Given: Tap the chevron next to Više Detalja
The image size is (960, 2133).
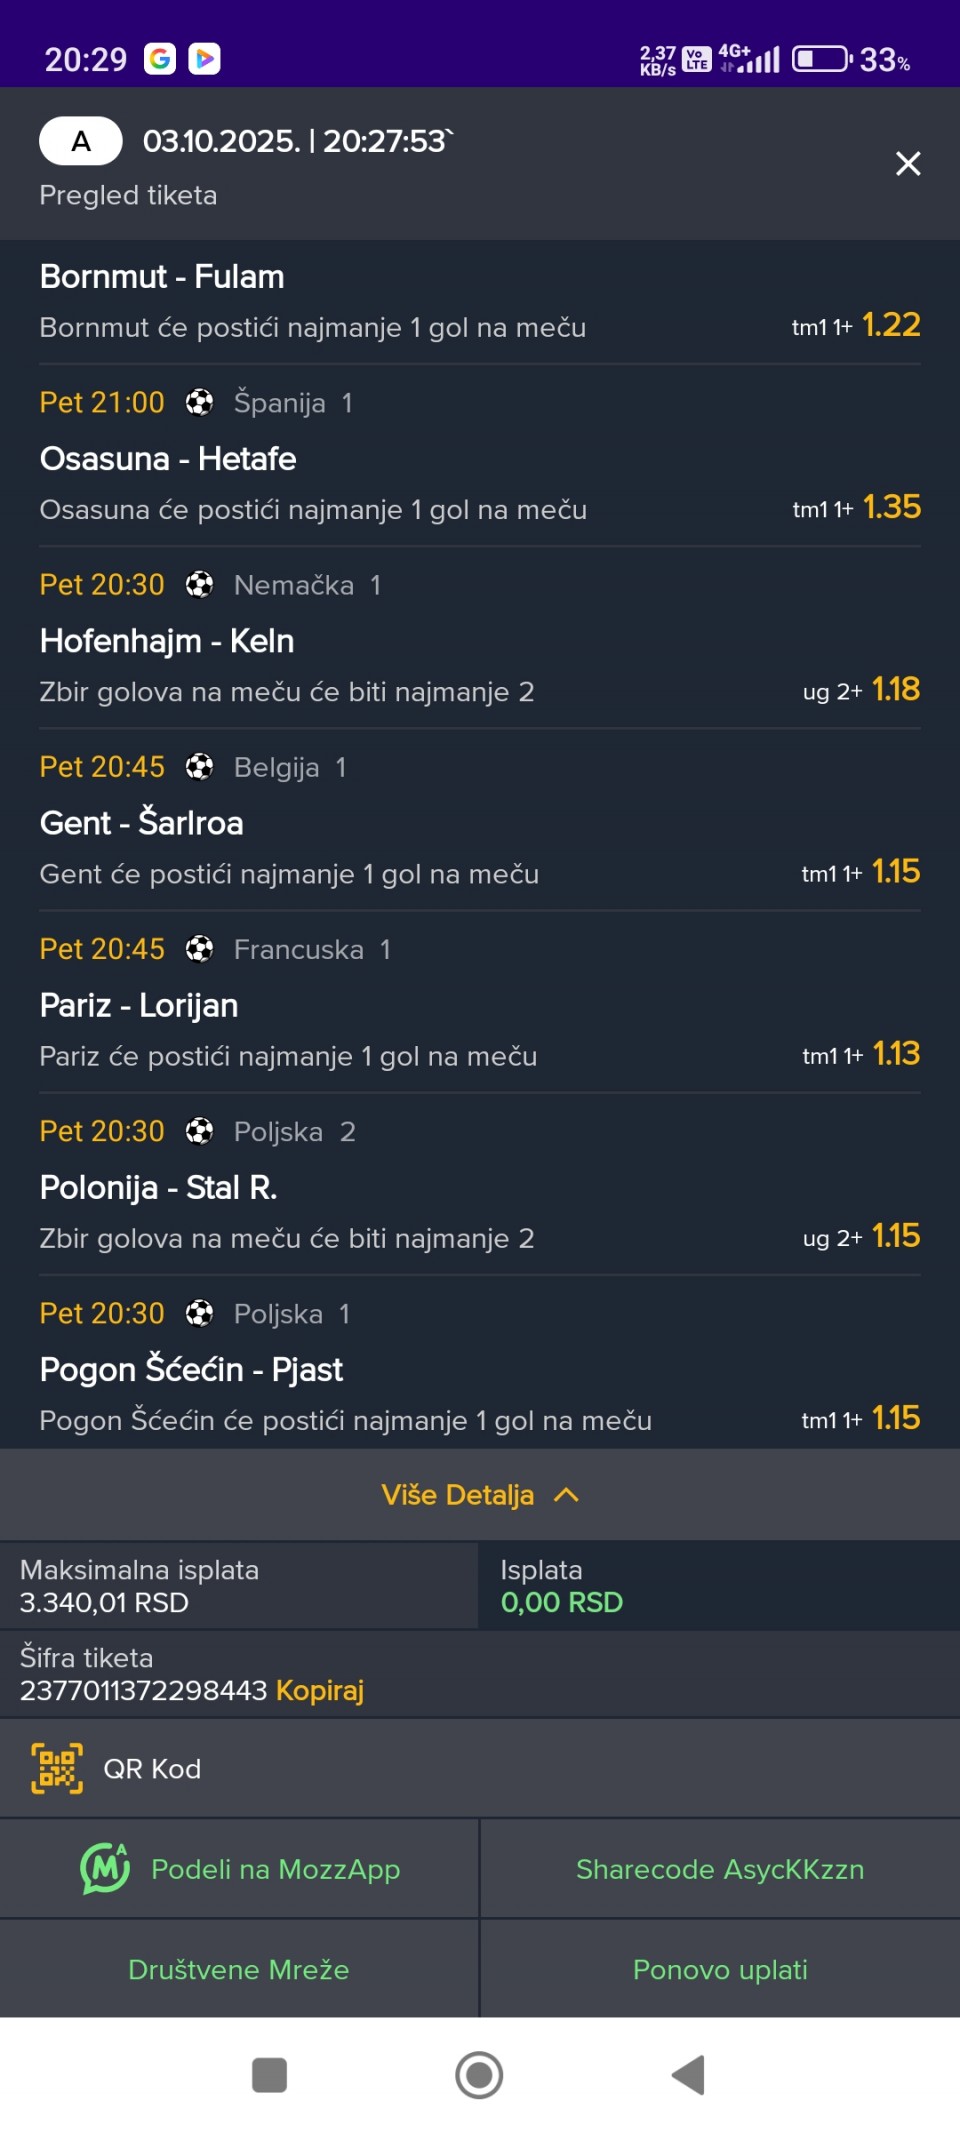Looking at the screenshot, I should [x=567, y=1494].
